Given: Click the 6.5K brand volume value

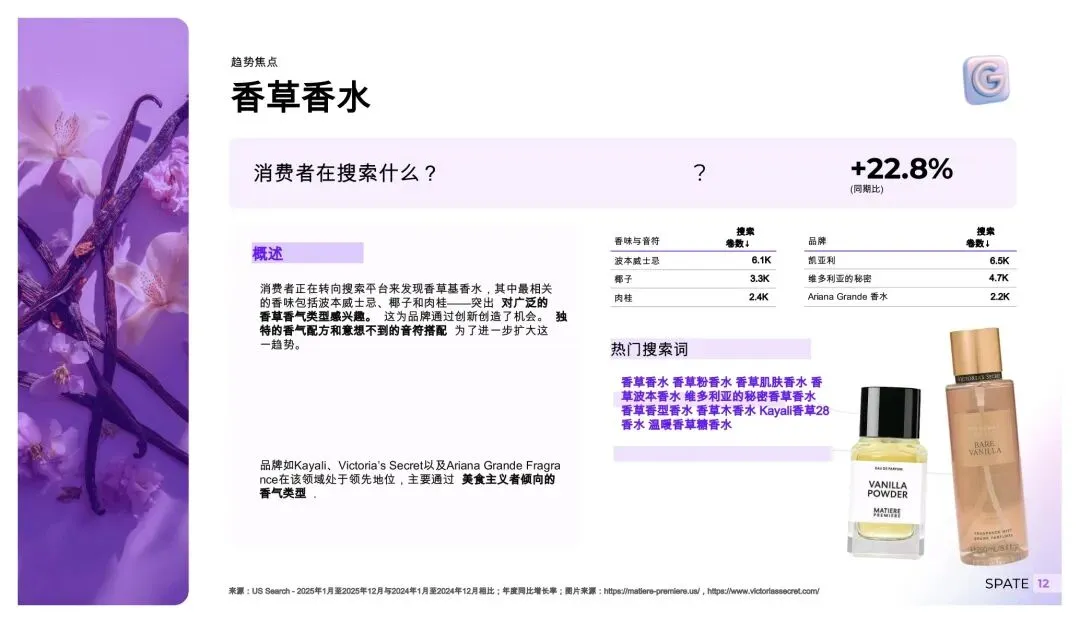Looking at the screenshot, I should (999, 260).
